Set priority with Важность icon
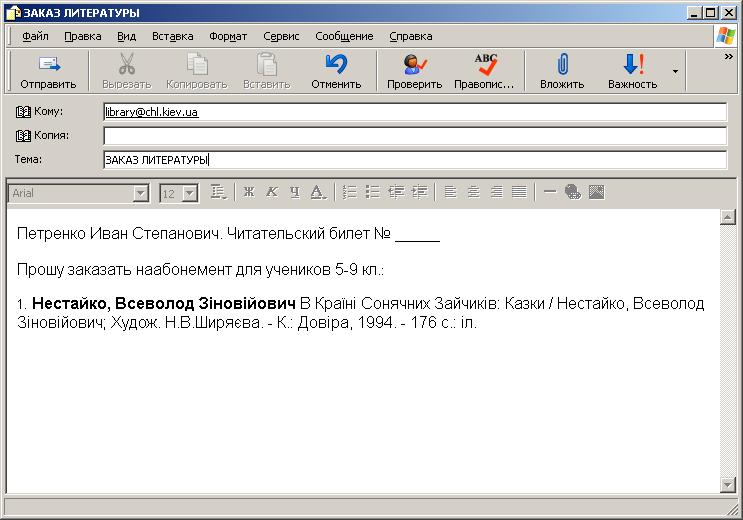Image resolution: width=743 pixels, height=520 pixels. (633, 64)
